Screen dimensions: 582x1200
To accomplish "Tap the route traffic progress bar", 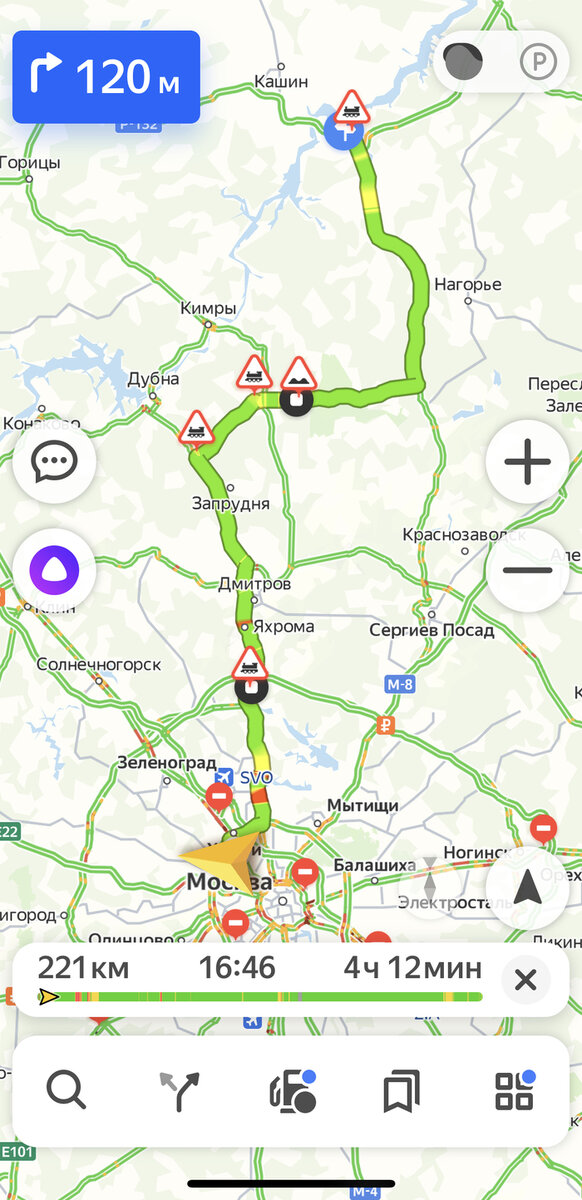I will point(260,997).
